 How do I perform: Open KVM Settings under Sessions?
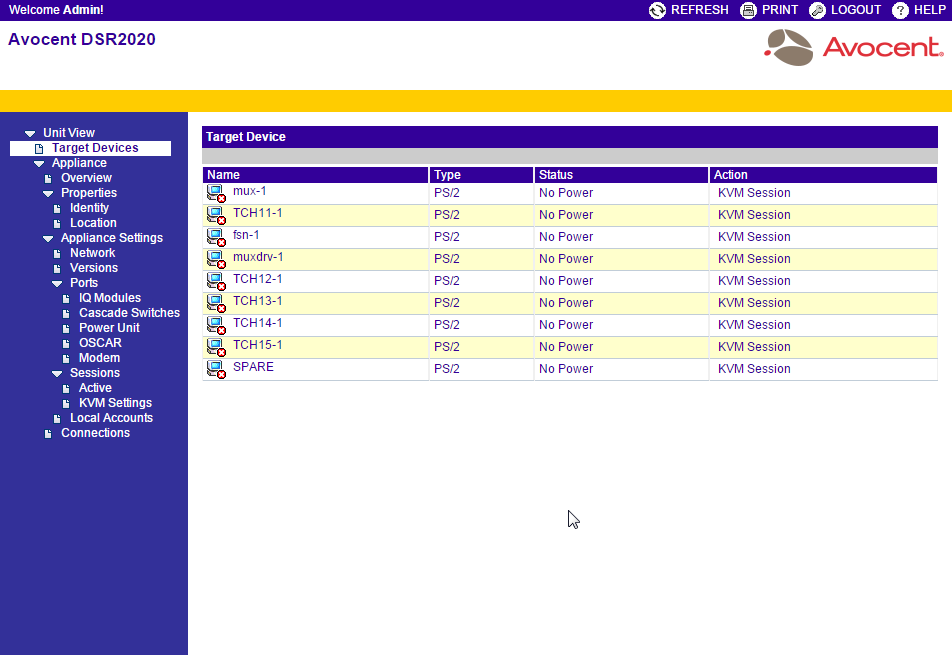(115, 402)
